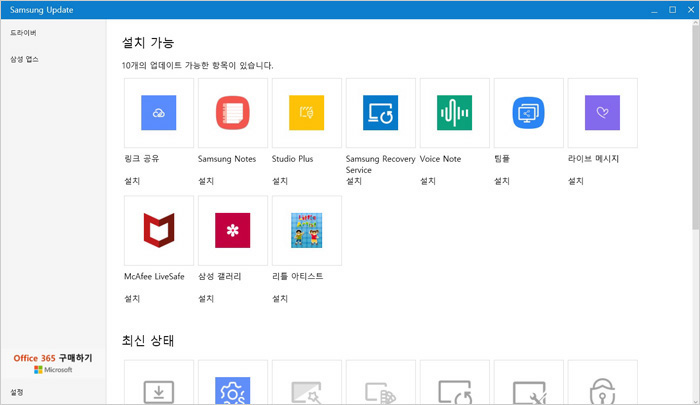Click 설치 under 삼성 갤러리
This screenshot has width=700, height=405.
click(x=206, y=298)
